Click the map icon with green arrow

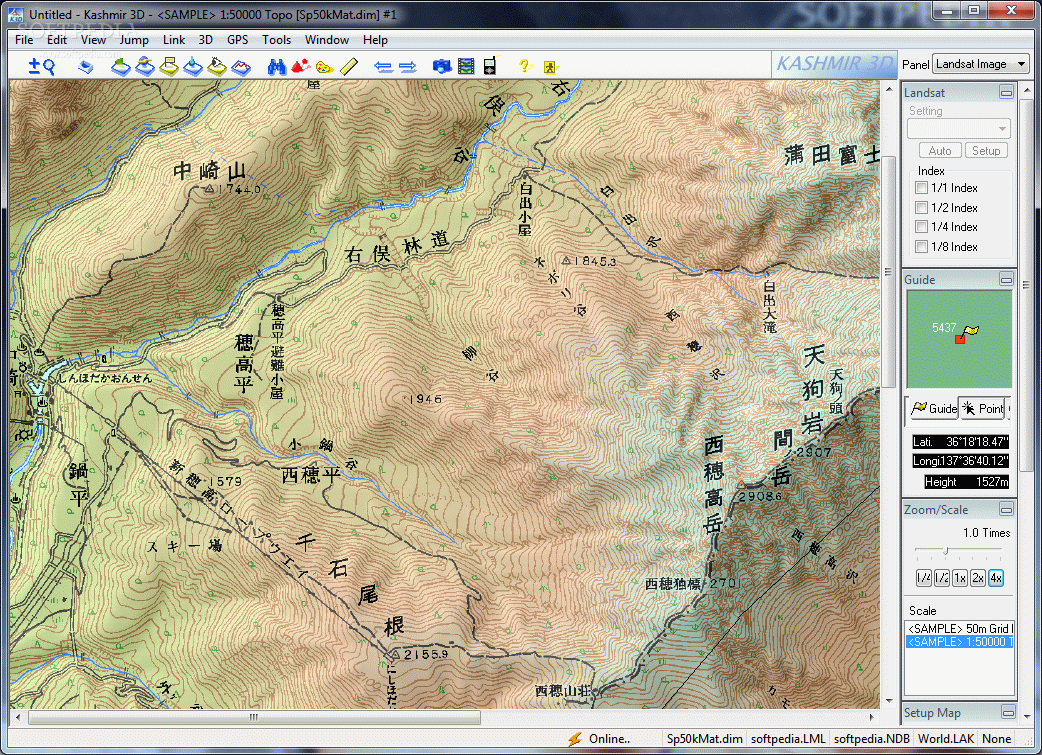pos(120,66)
